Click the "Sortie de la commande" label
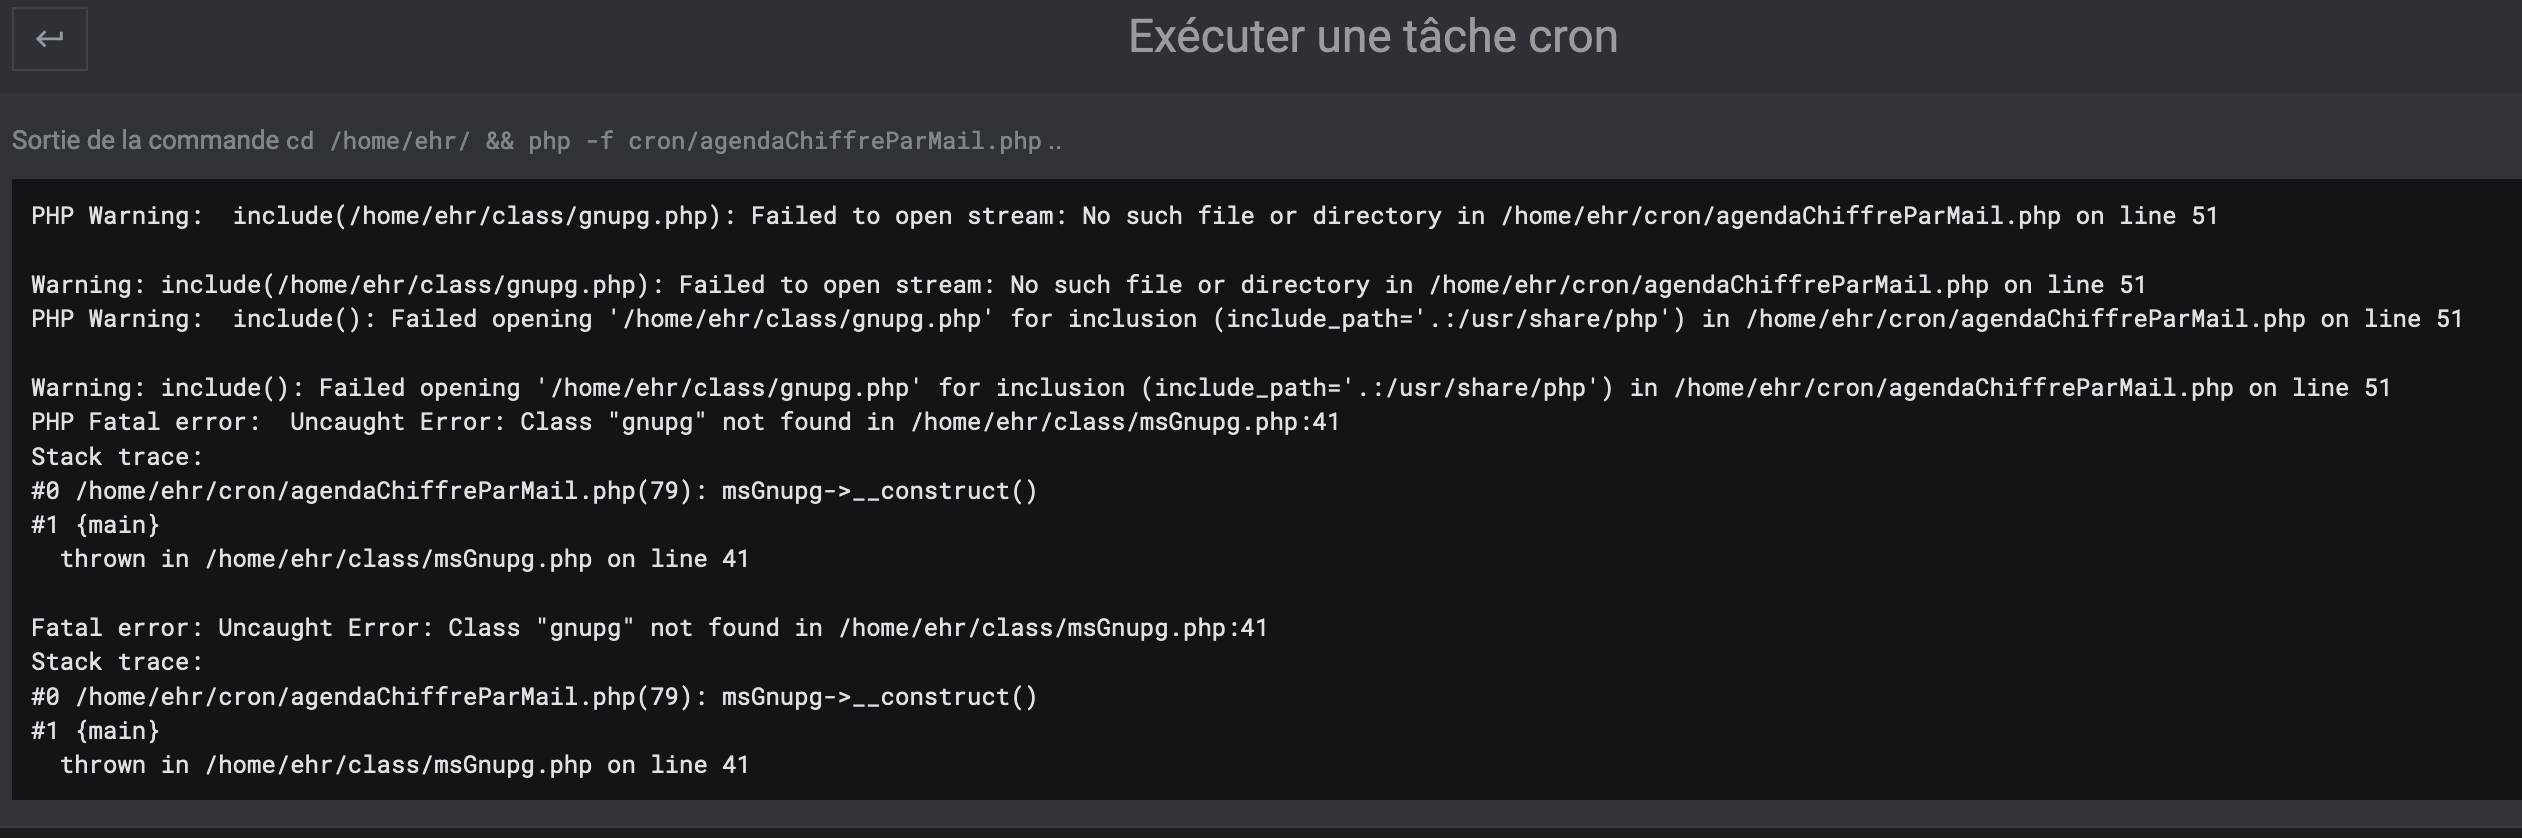The height and width of the screenshot is (838, 2522). tap(145, 140)
